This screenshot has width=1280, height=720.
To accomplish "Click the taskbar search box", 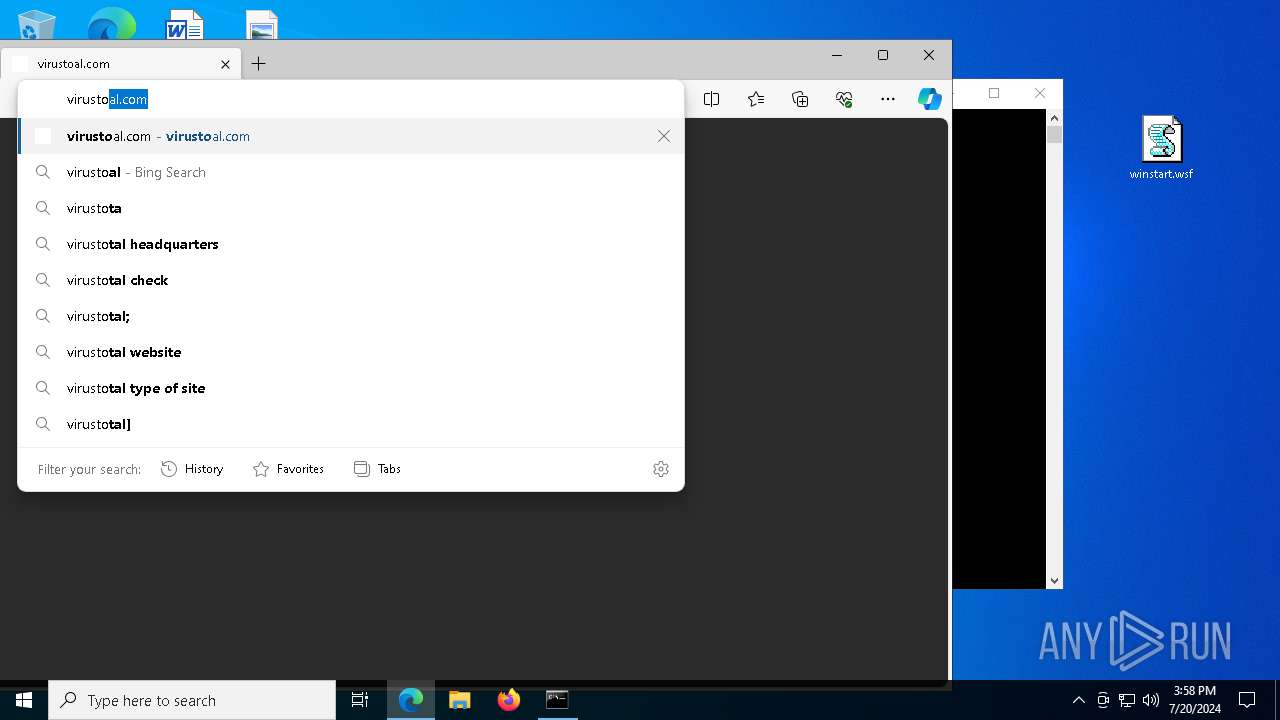I will click(x=192, y=700).
